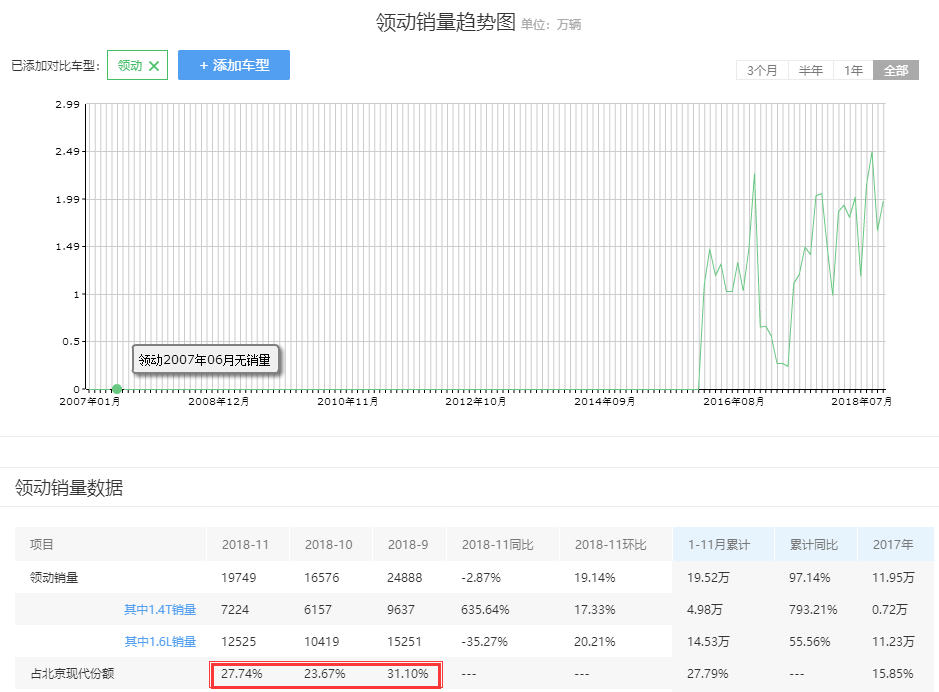Click the 2018-9 column header

point(408,545)
